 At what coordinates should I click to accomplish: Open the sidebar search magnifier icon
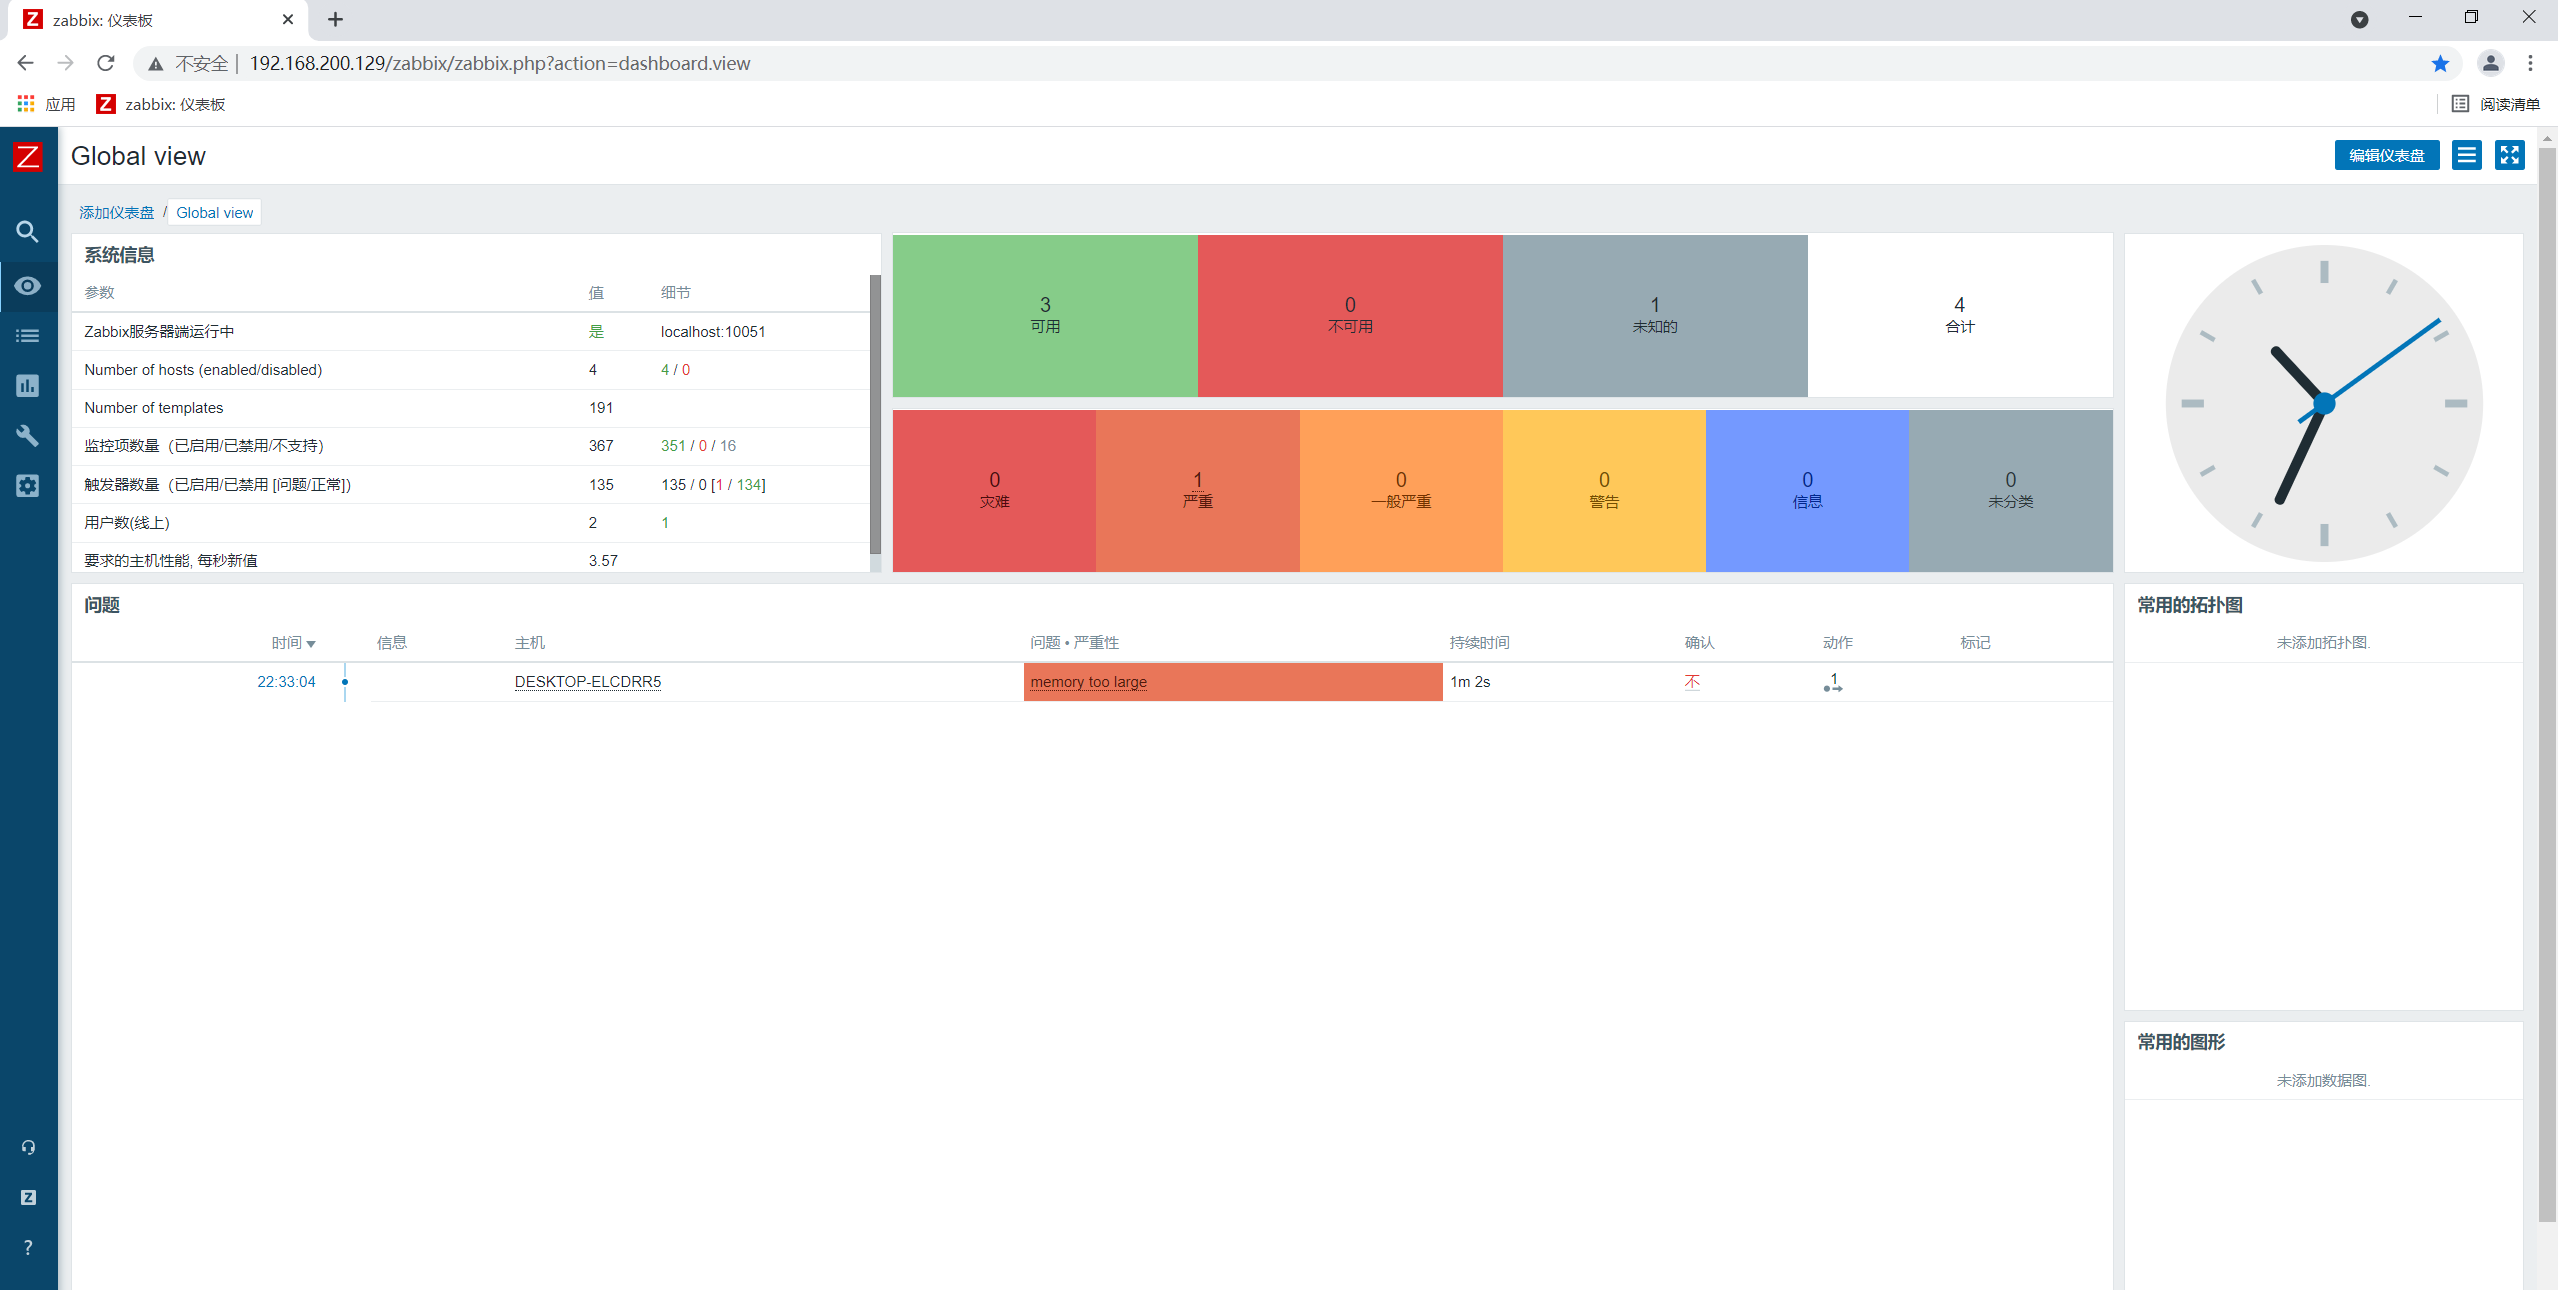tap(28, 232)
